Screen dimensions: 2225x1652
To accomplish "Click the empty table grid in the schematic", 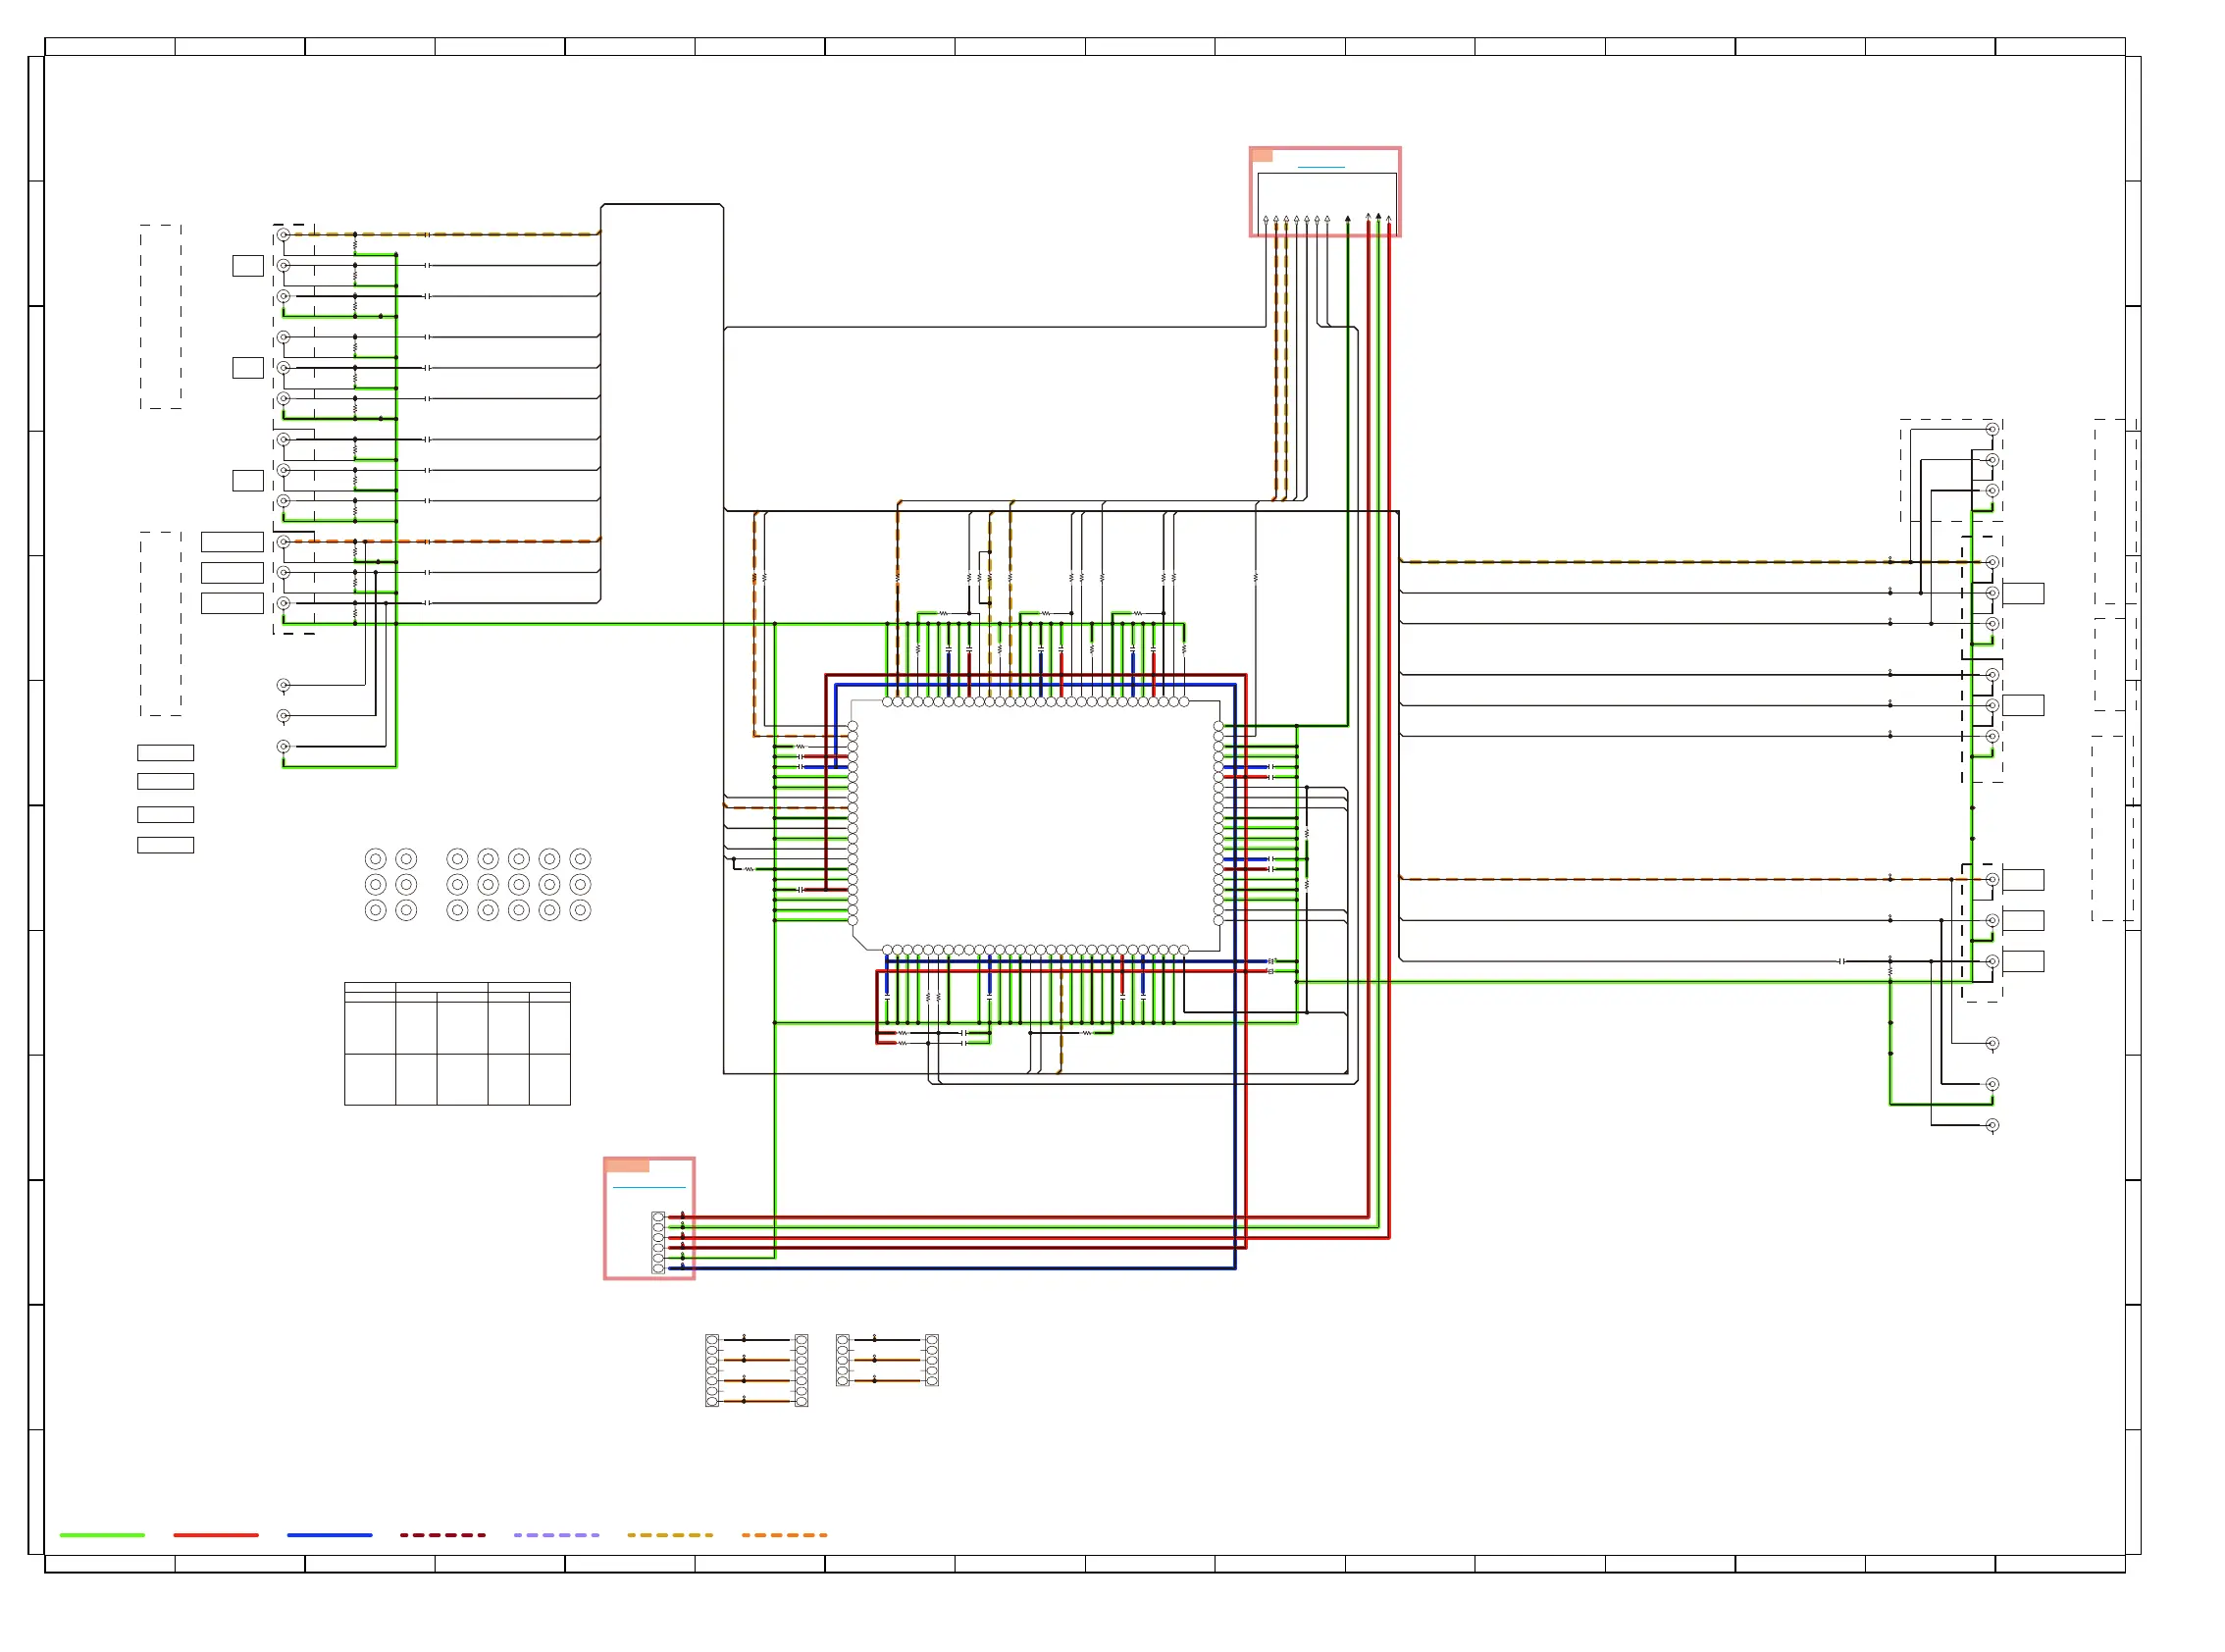I will [x=457, y=1043].
